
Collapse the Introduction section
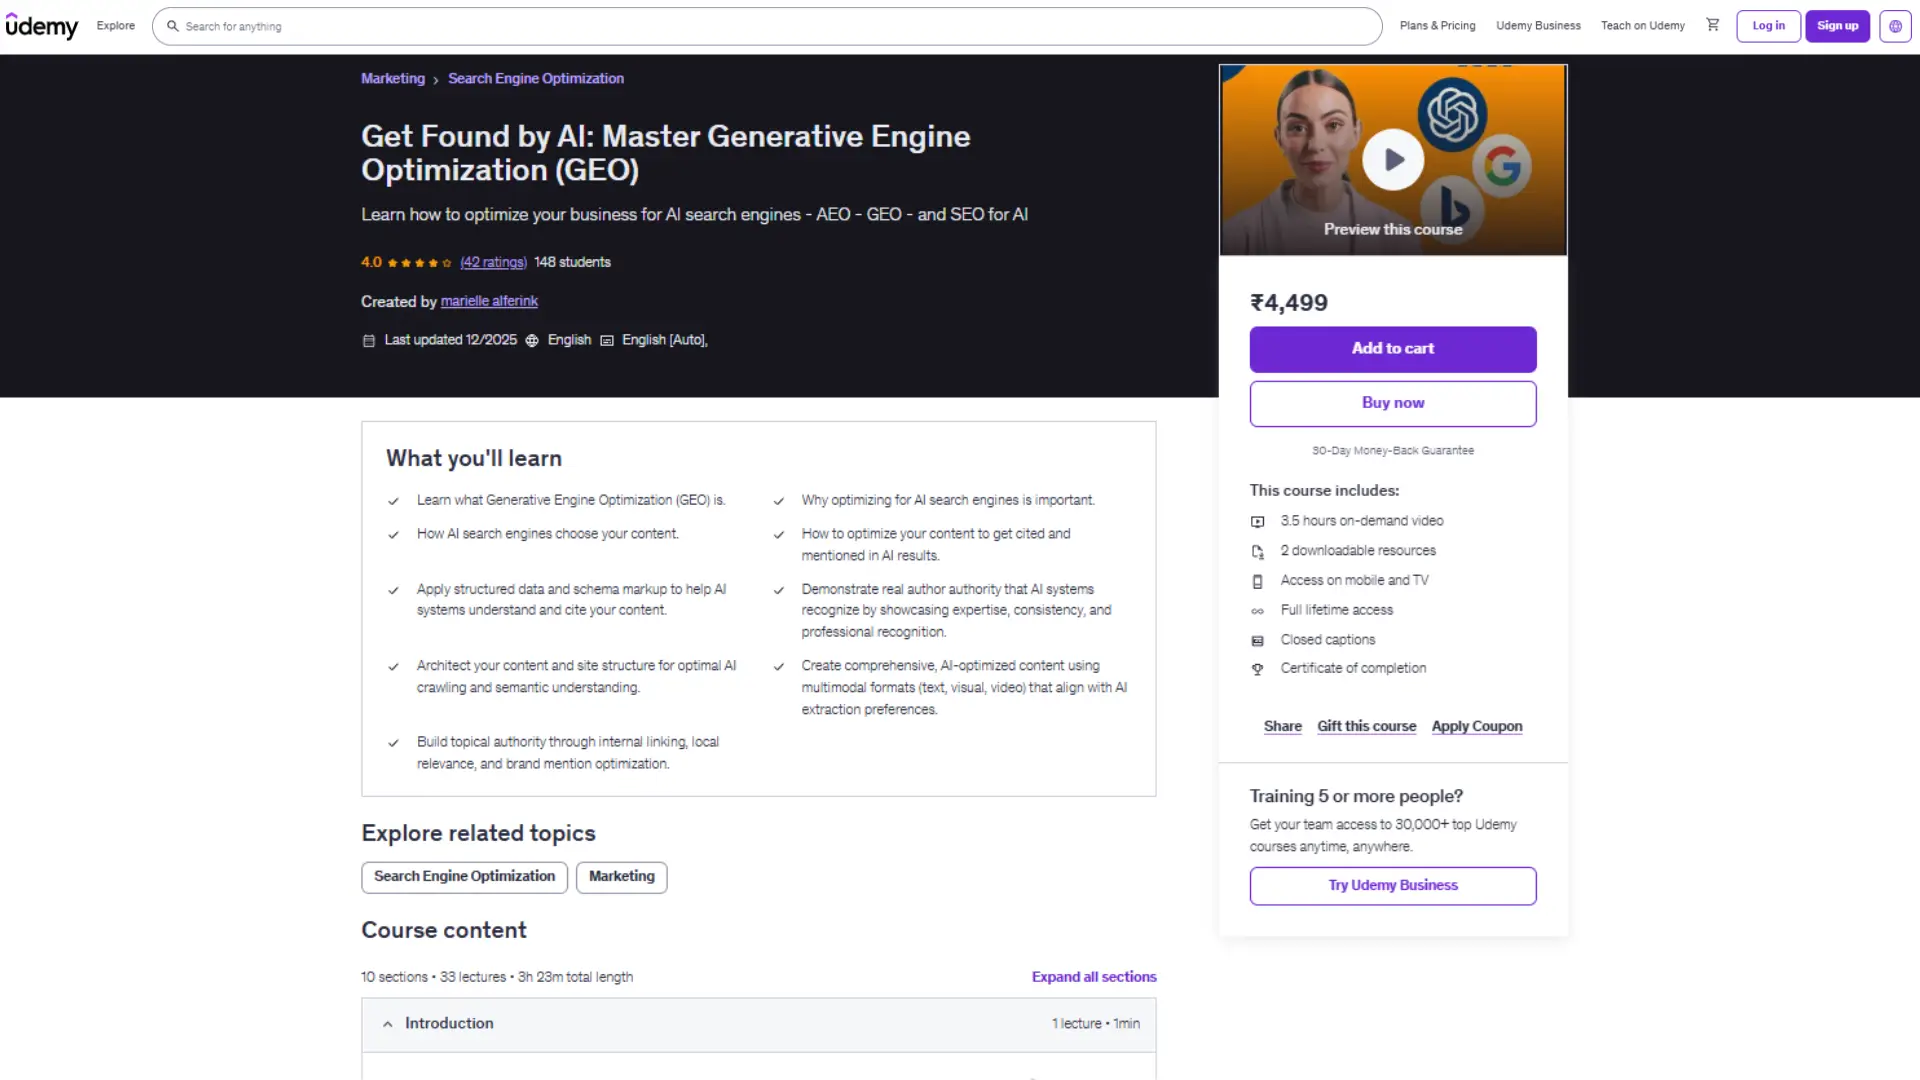tap(388, 1024)
